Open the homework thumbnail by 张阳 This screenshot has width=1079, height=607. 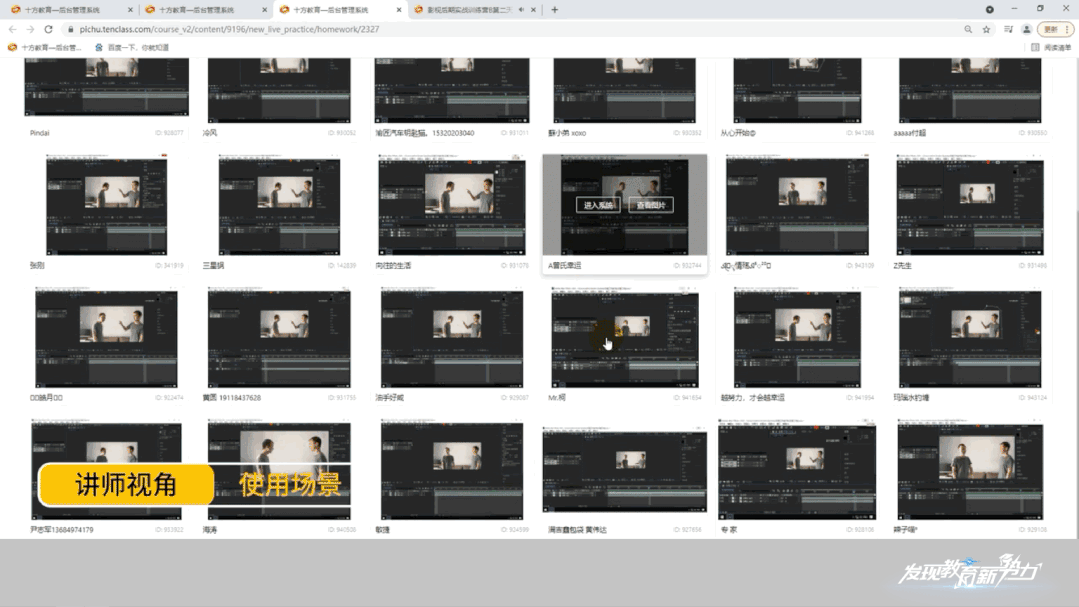106,205
